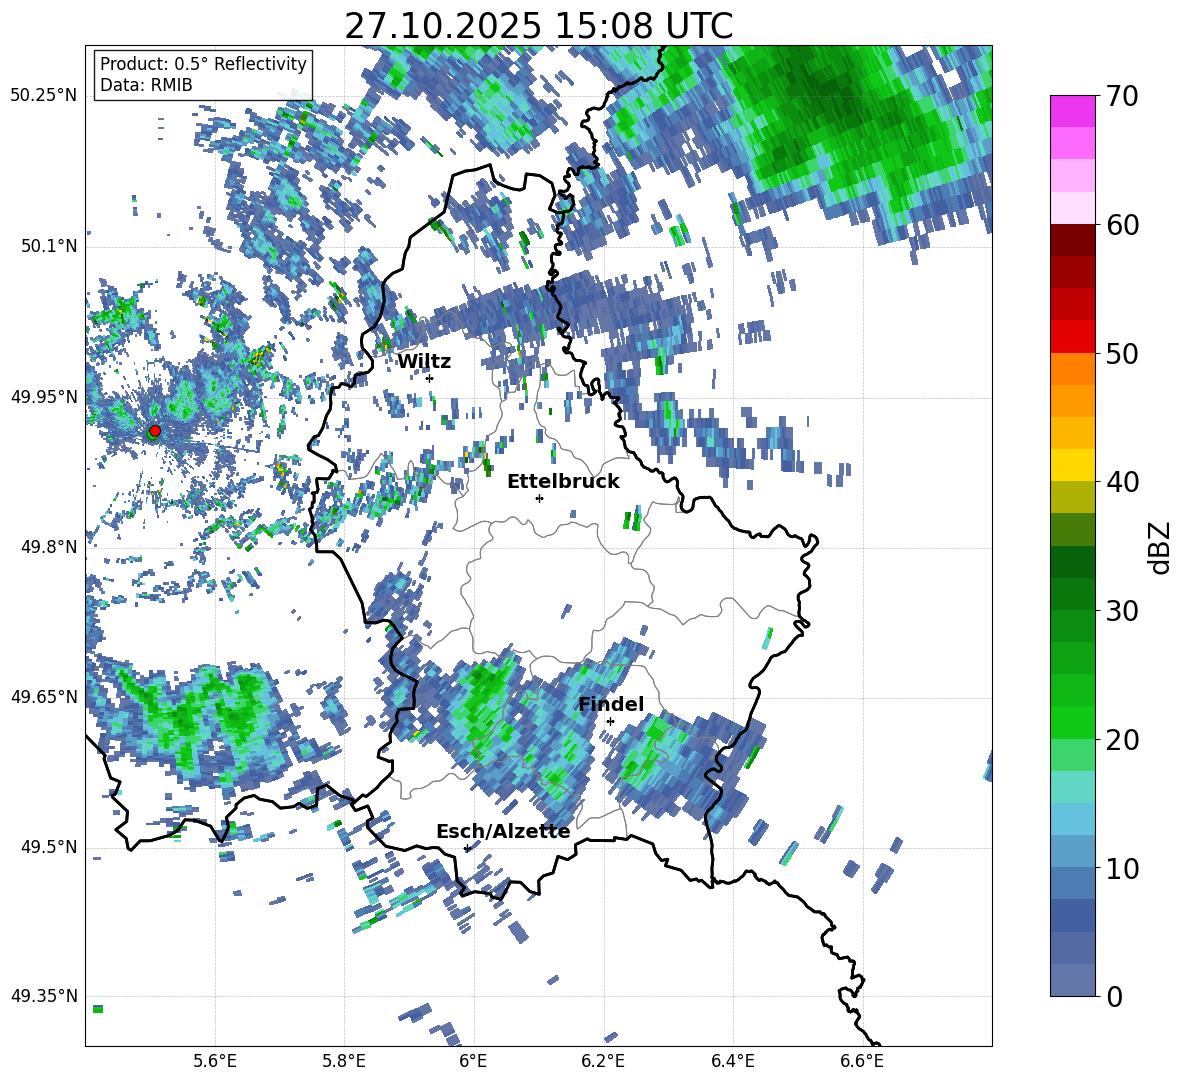The image size is (1184, 1081).
Task: Click the 6.2°E longitude label
Action: [x=603, y=1061]
